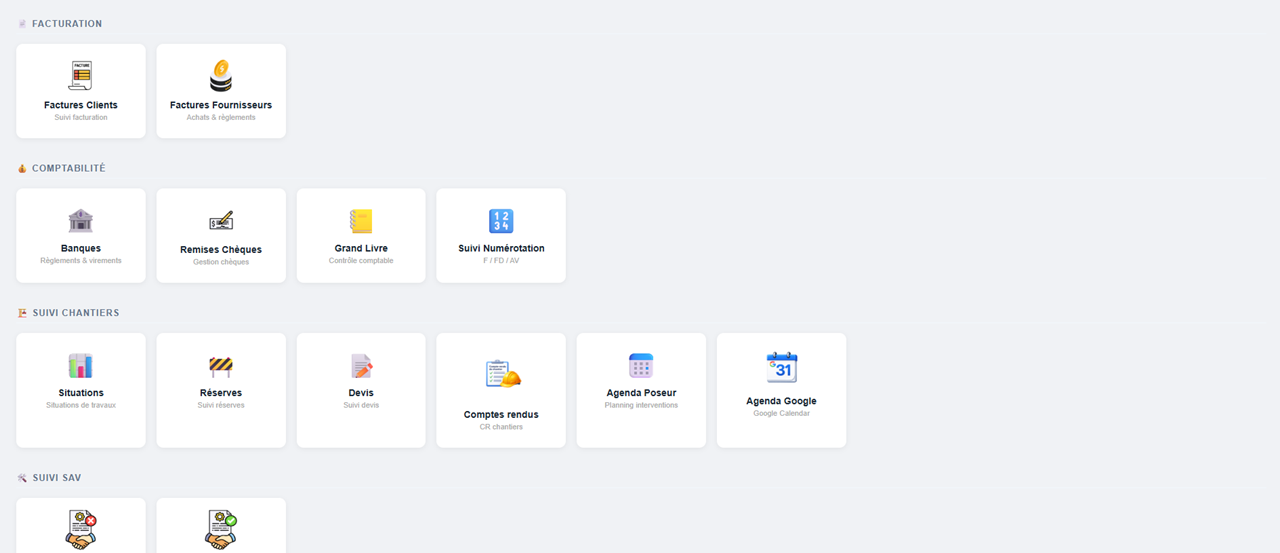Select the Factures Clients title text

[81, 105]
